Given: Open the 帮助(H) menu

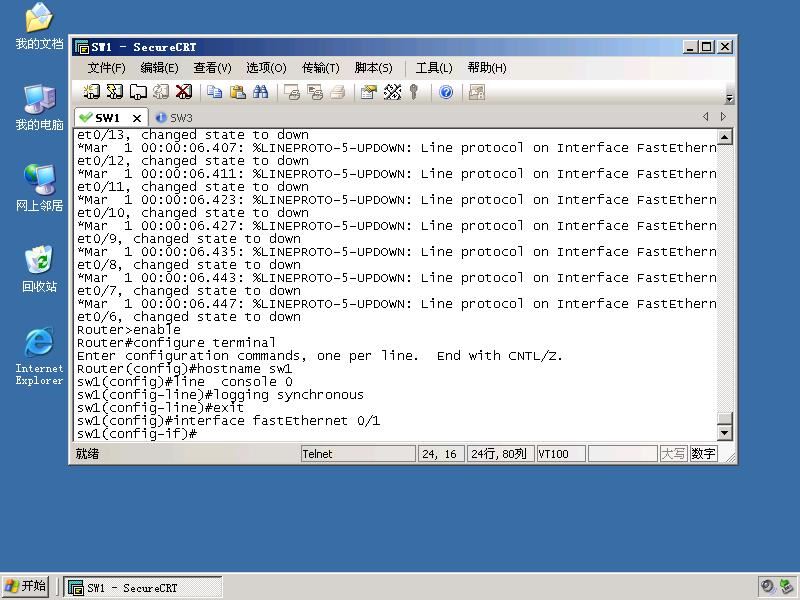Looking at the screenshot, I should (x=487, y=68).
